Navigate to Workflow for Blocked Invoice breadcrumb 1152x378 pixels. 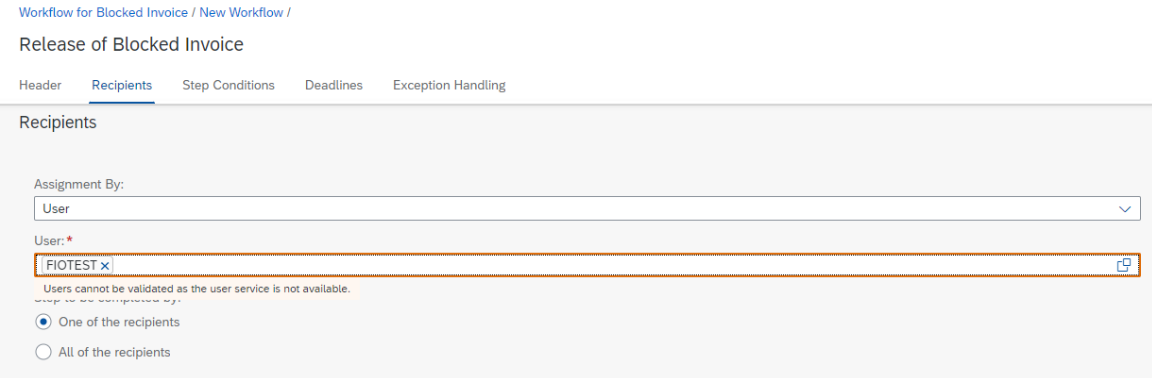click(x=104, y=13)
